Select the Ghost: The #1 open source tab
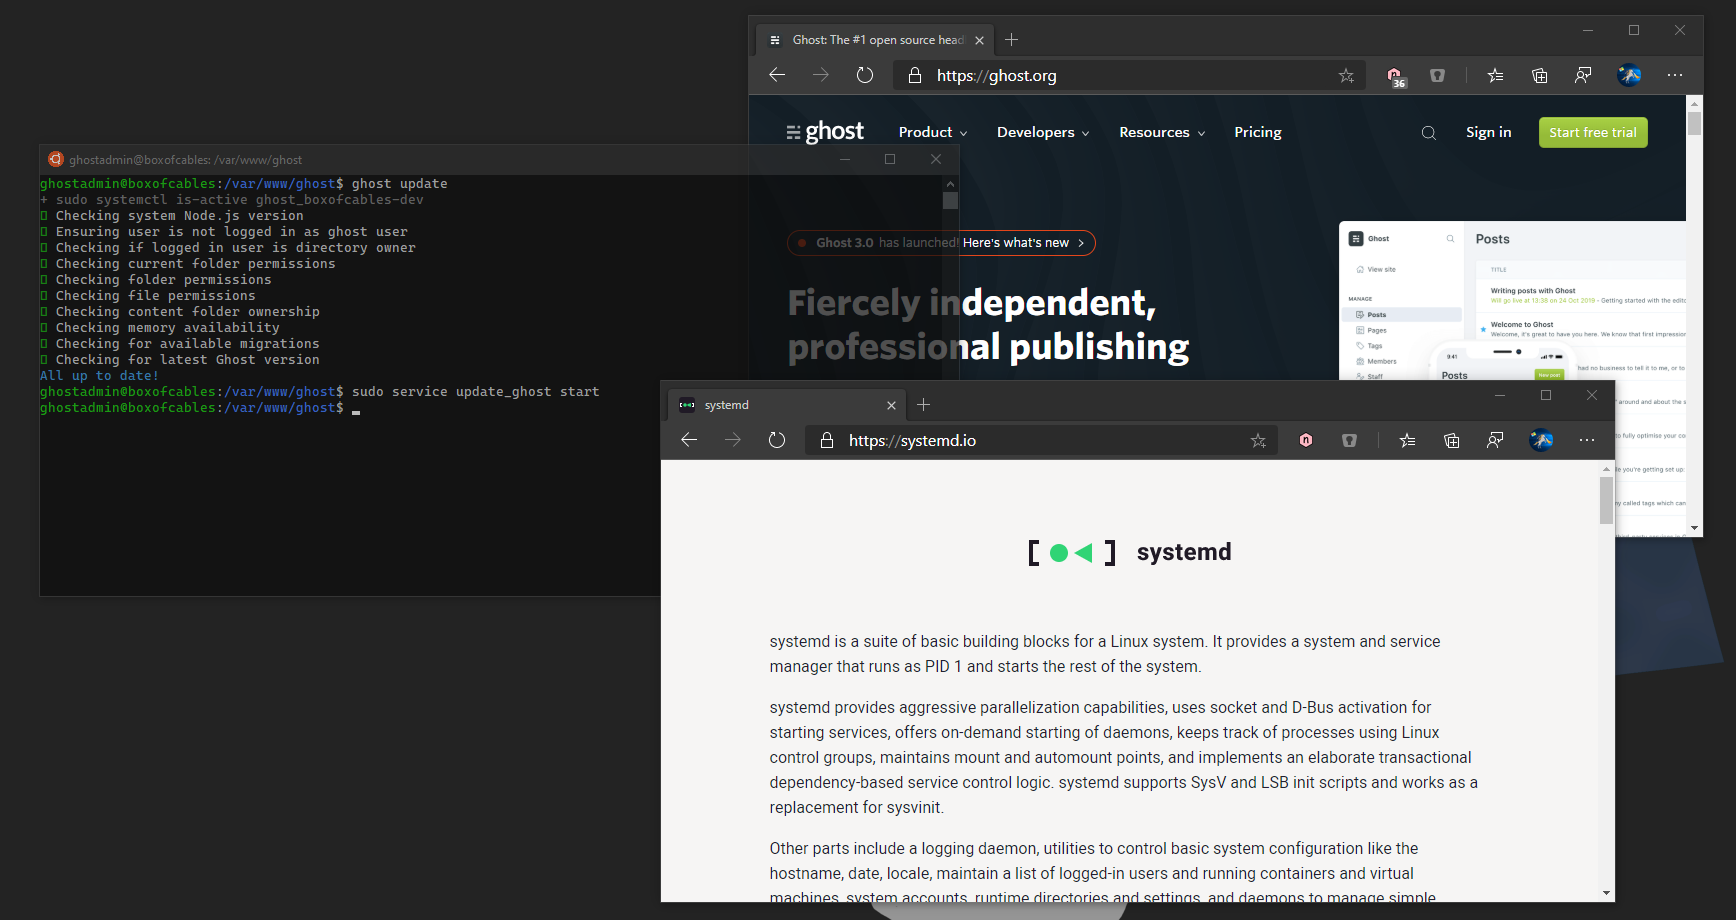 point(876,40)
